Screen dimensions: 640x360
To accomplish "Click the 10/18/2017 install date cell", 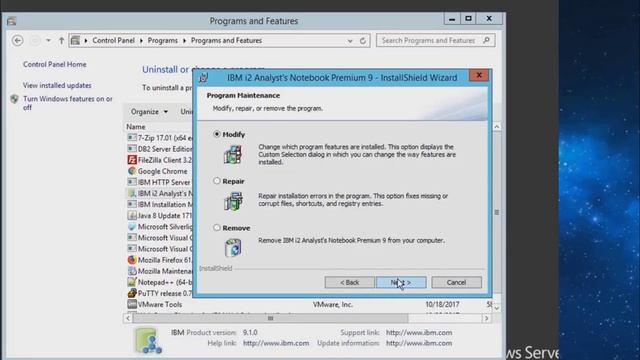I will pyautogui.click(x=442, y=304).
